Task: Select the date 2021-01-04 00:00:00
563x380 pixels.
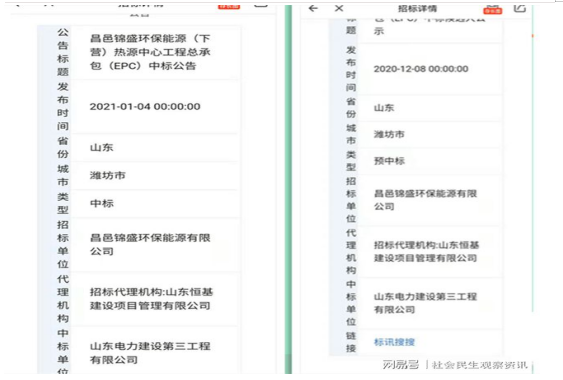Action: pyautogui.click(x=145, y=106)
